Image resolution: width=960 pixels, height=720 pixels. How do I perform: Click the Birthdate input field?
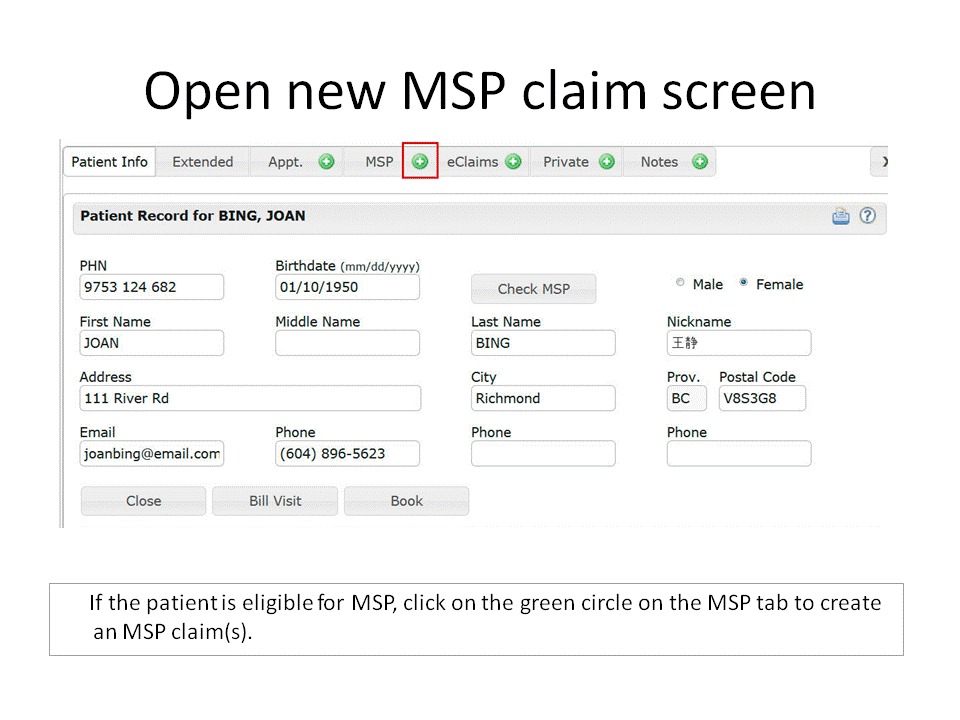[x=347, y=287]
